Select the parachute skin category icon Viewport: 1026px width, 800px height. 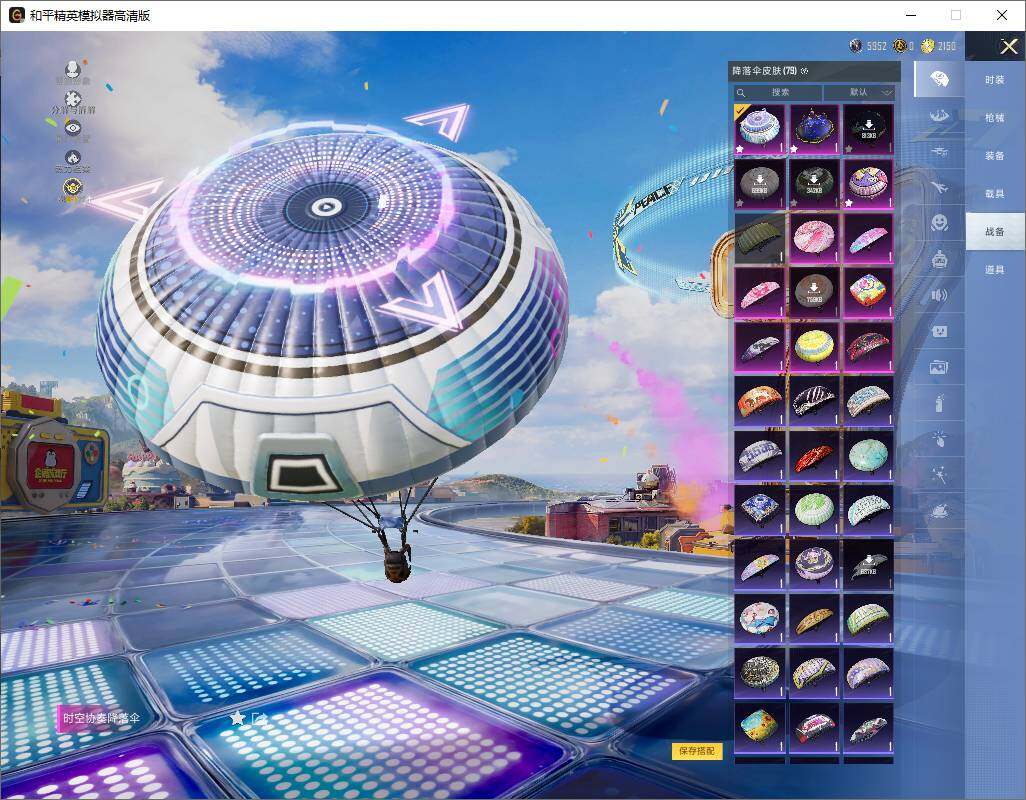tap(939, 79)
